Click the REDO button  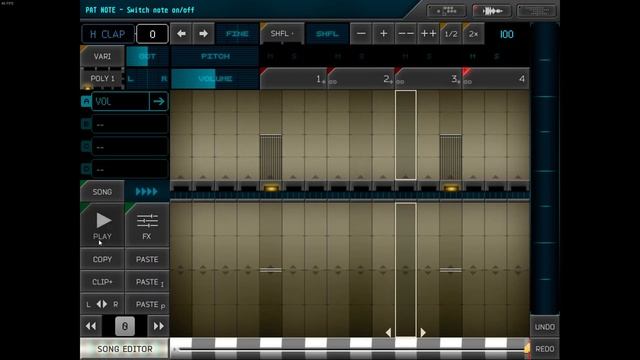click(x=544, y=349)
